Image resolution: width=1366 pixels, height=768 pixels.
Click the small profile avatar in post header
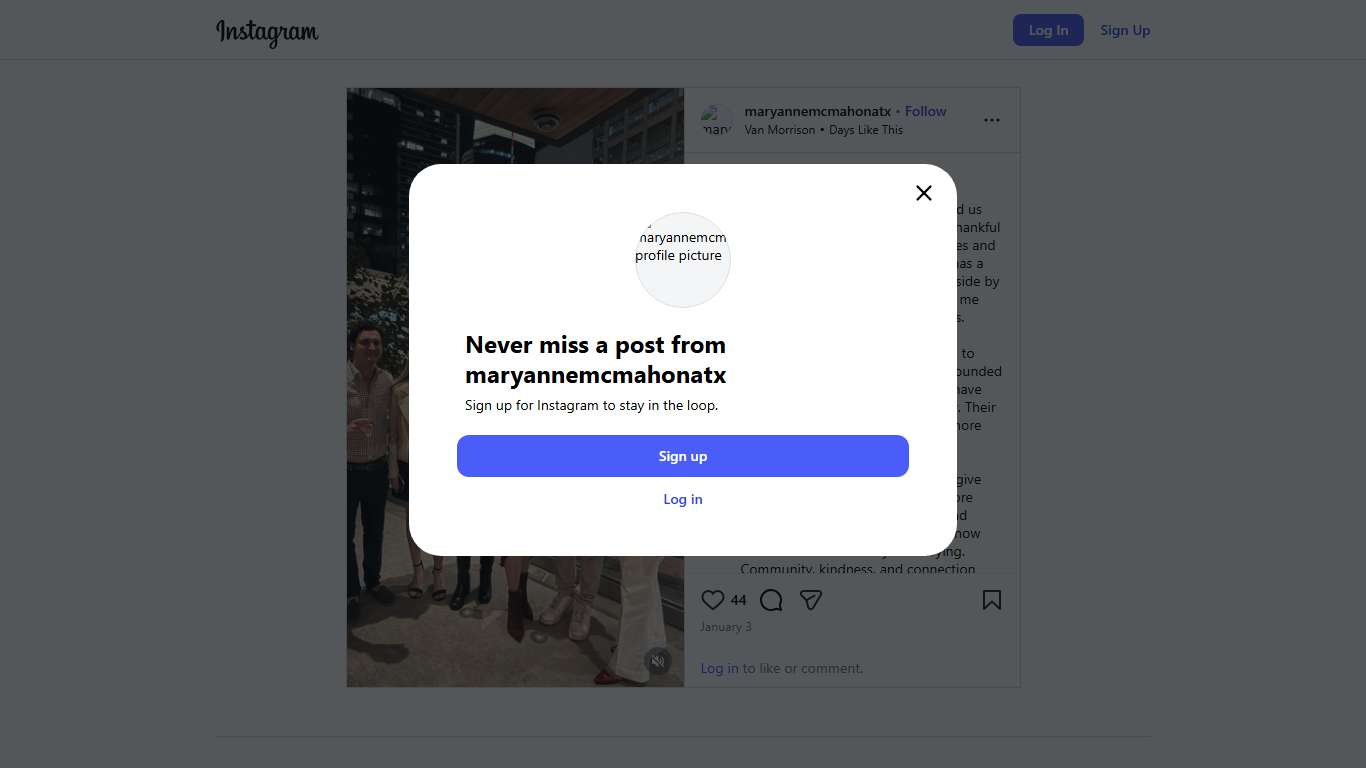[717, 120]
